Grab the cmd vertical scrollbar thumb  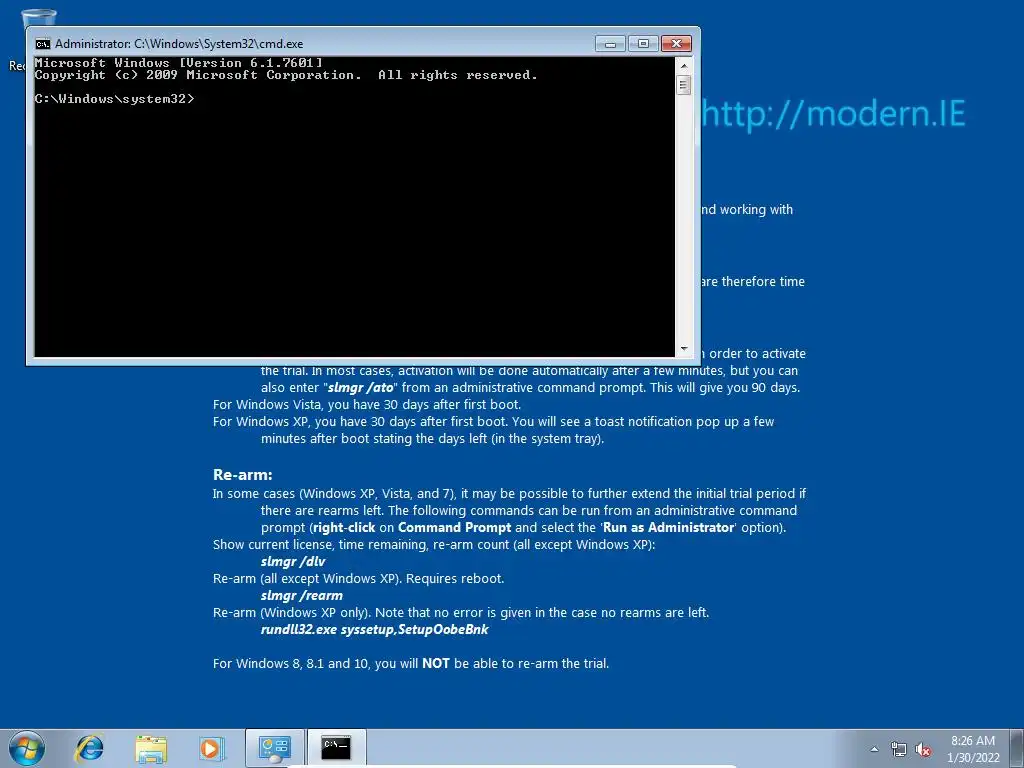click(684, 85)
